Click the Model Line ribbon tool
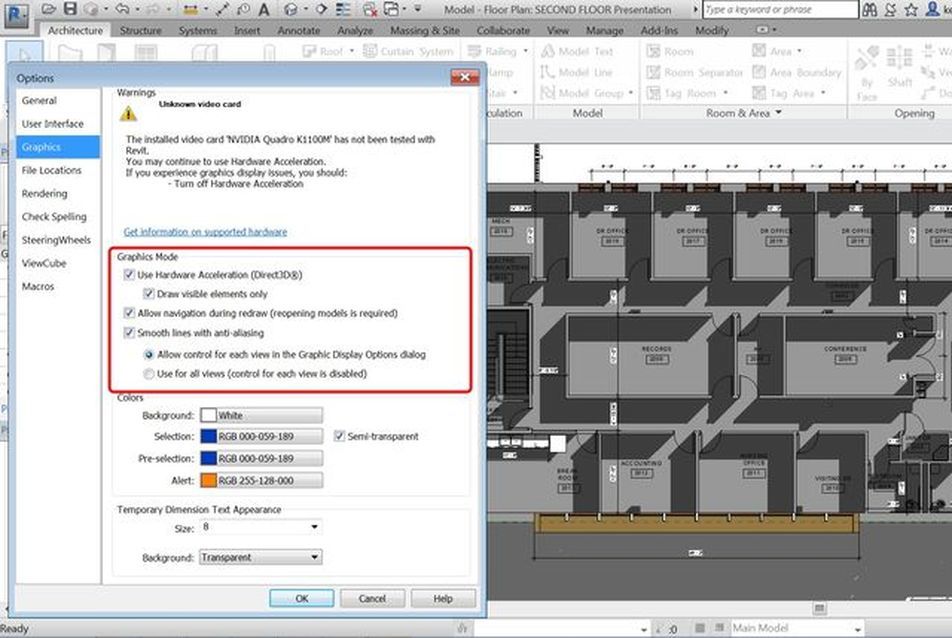Image resolution: width=952 pixels, height=638 pixels. [576, 72]
